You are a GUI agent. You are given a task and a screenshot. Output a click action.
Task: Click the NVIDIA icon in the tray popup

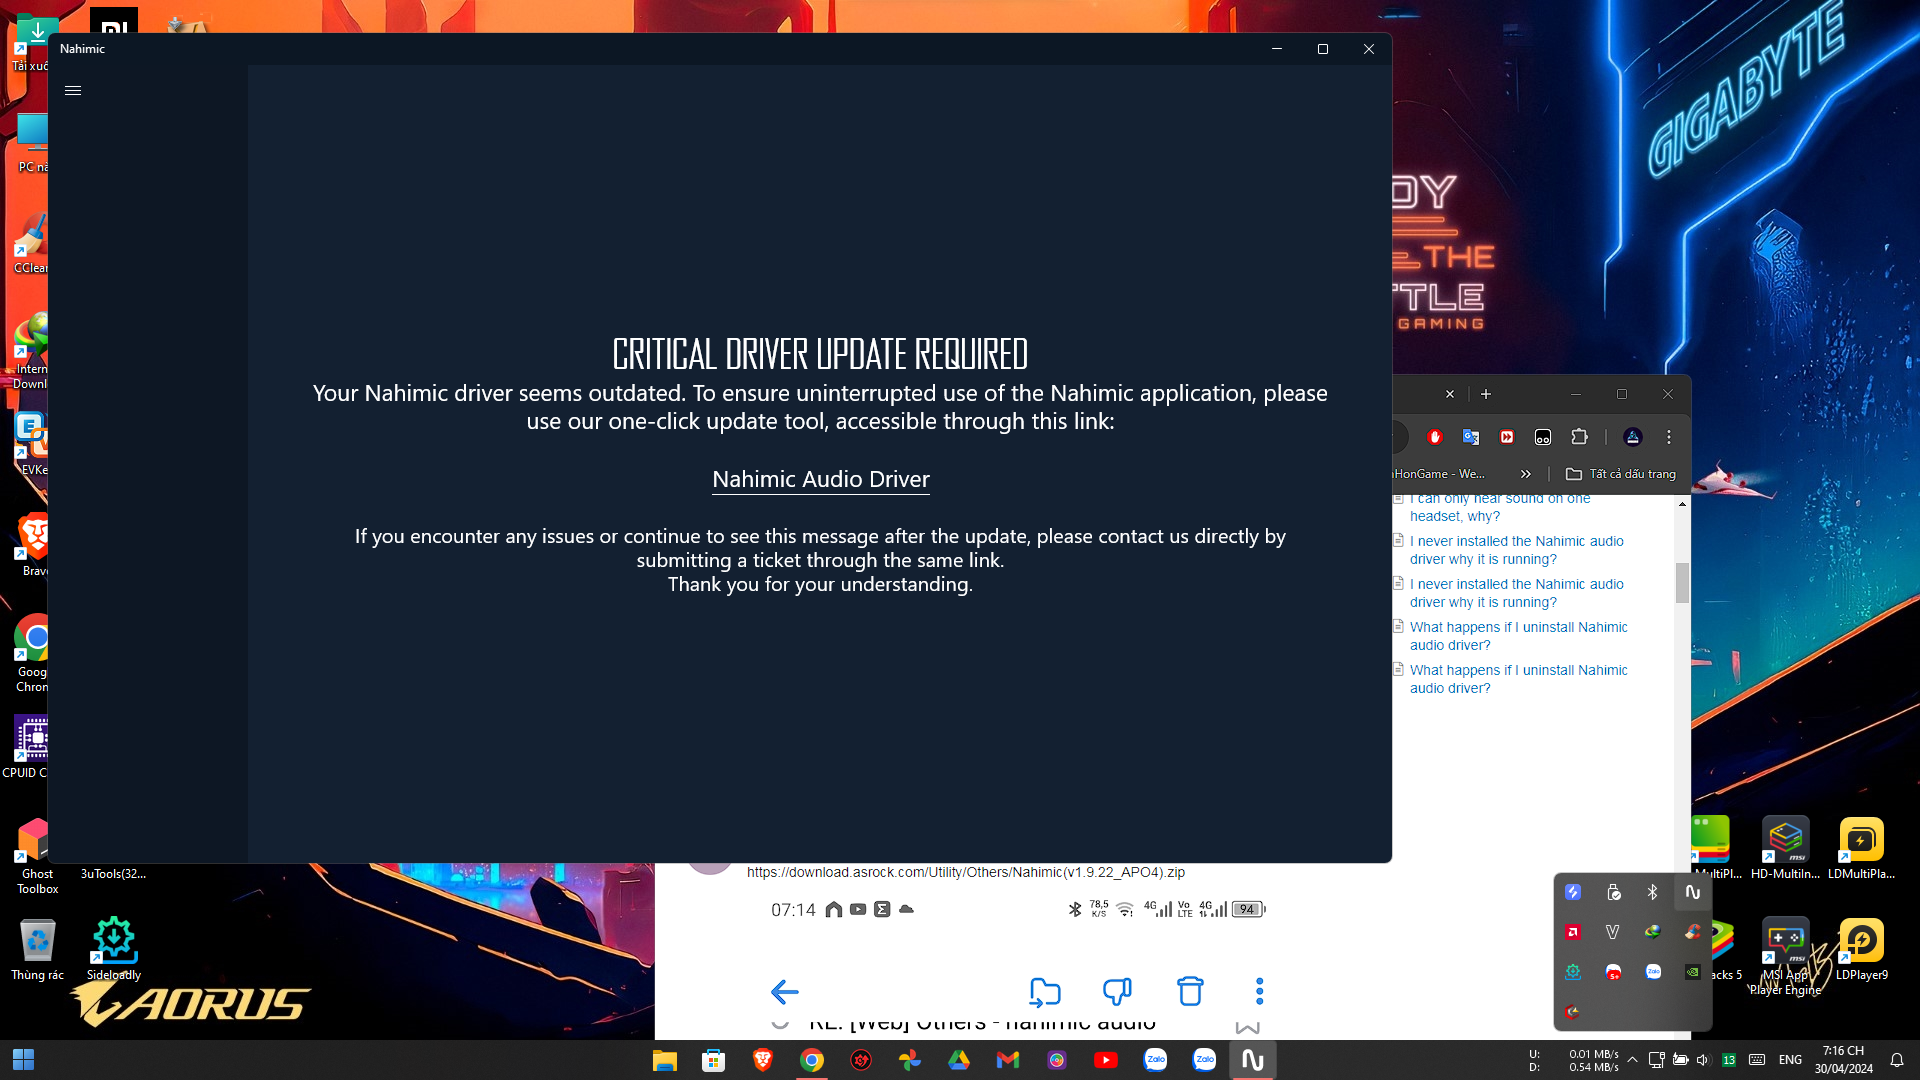click(1692, 972)
